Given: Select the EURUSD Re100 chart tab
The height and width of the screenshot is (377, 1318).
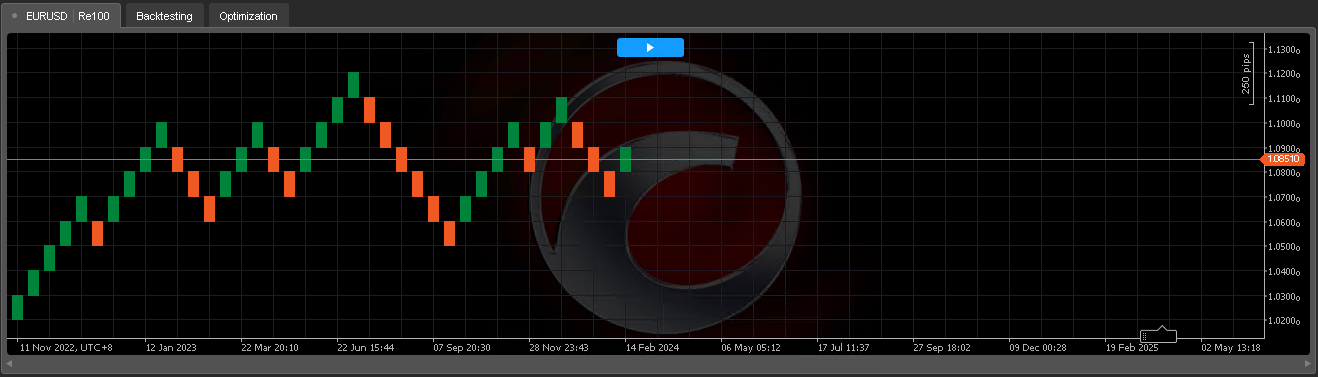Looking at the screenshot, I should coord(61,15).
